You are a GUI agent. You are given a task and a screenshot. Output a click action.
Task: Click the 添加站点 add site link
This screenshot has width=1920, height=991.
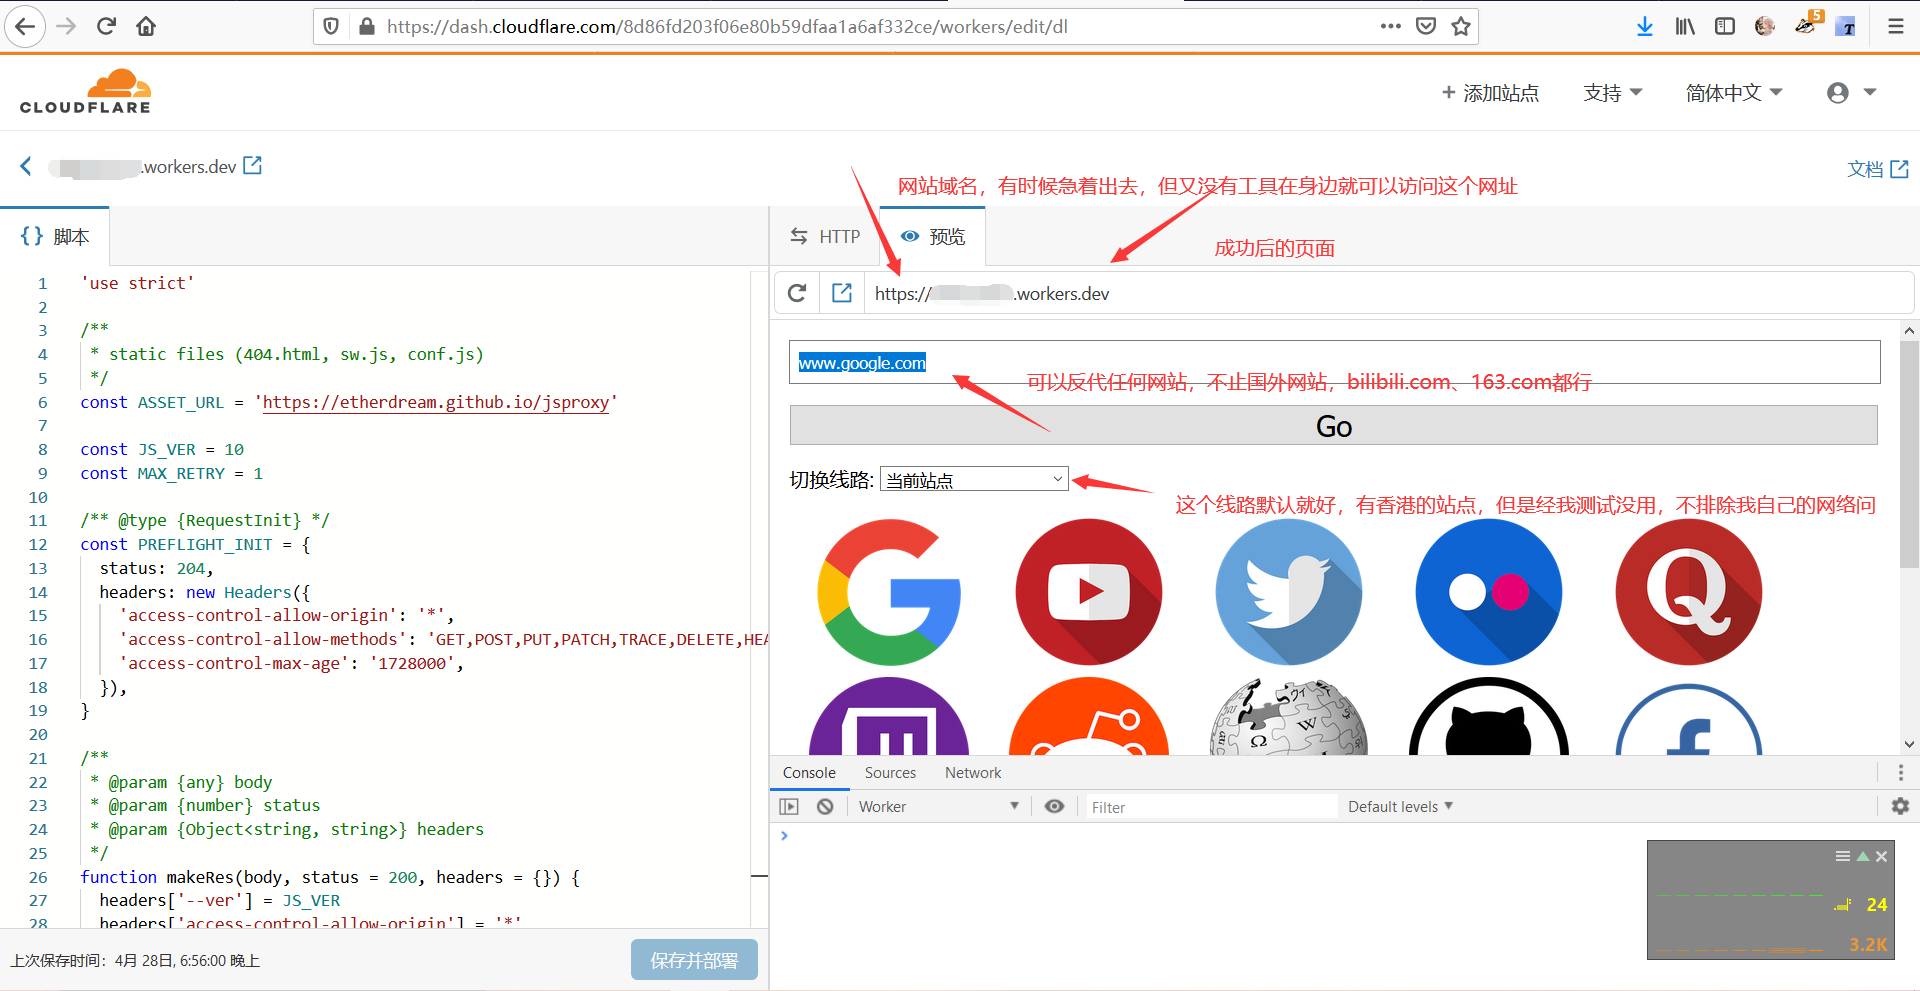pos(1490,93)
